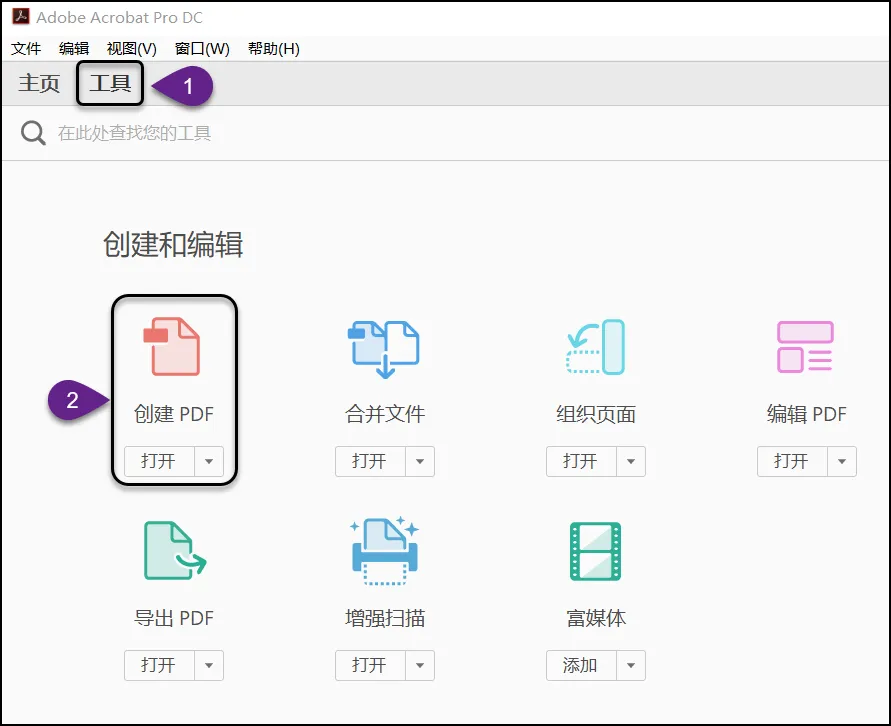
Task: Click the 合并文件 tool icon
Action: pyautogui.click(x=384, y=349)
